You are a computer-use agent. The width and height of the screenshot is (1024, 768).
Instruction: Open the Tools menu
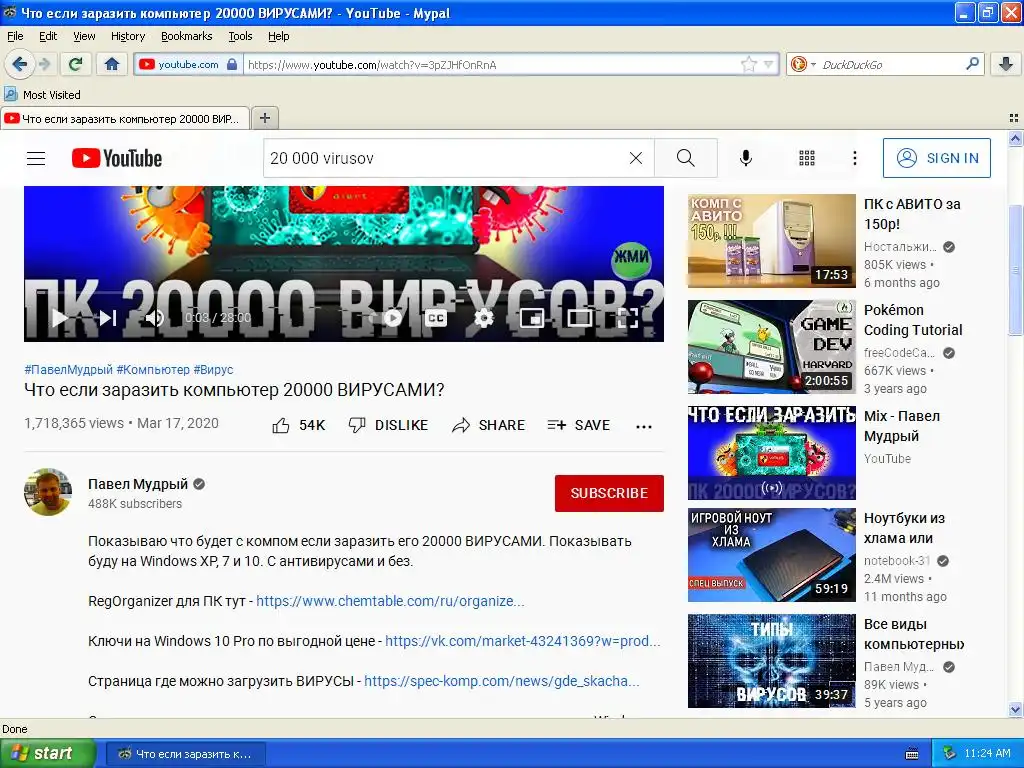240,36
